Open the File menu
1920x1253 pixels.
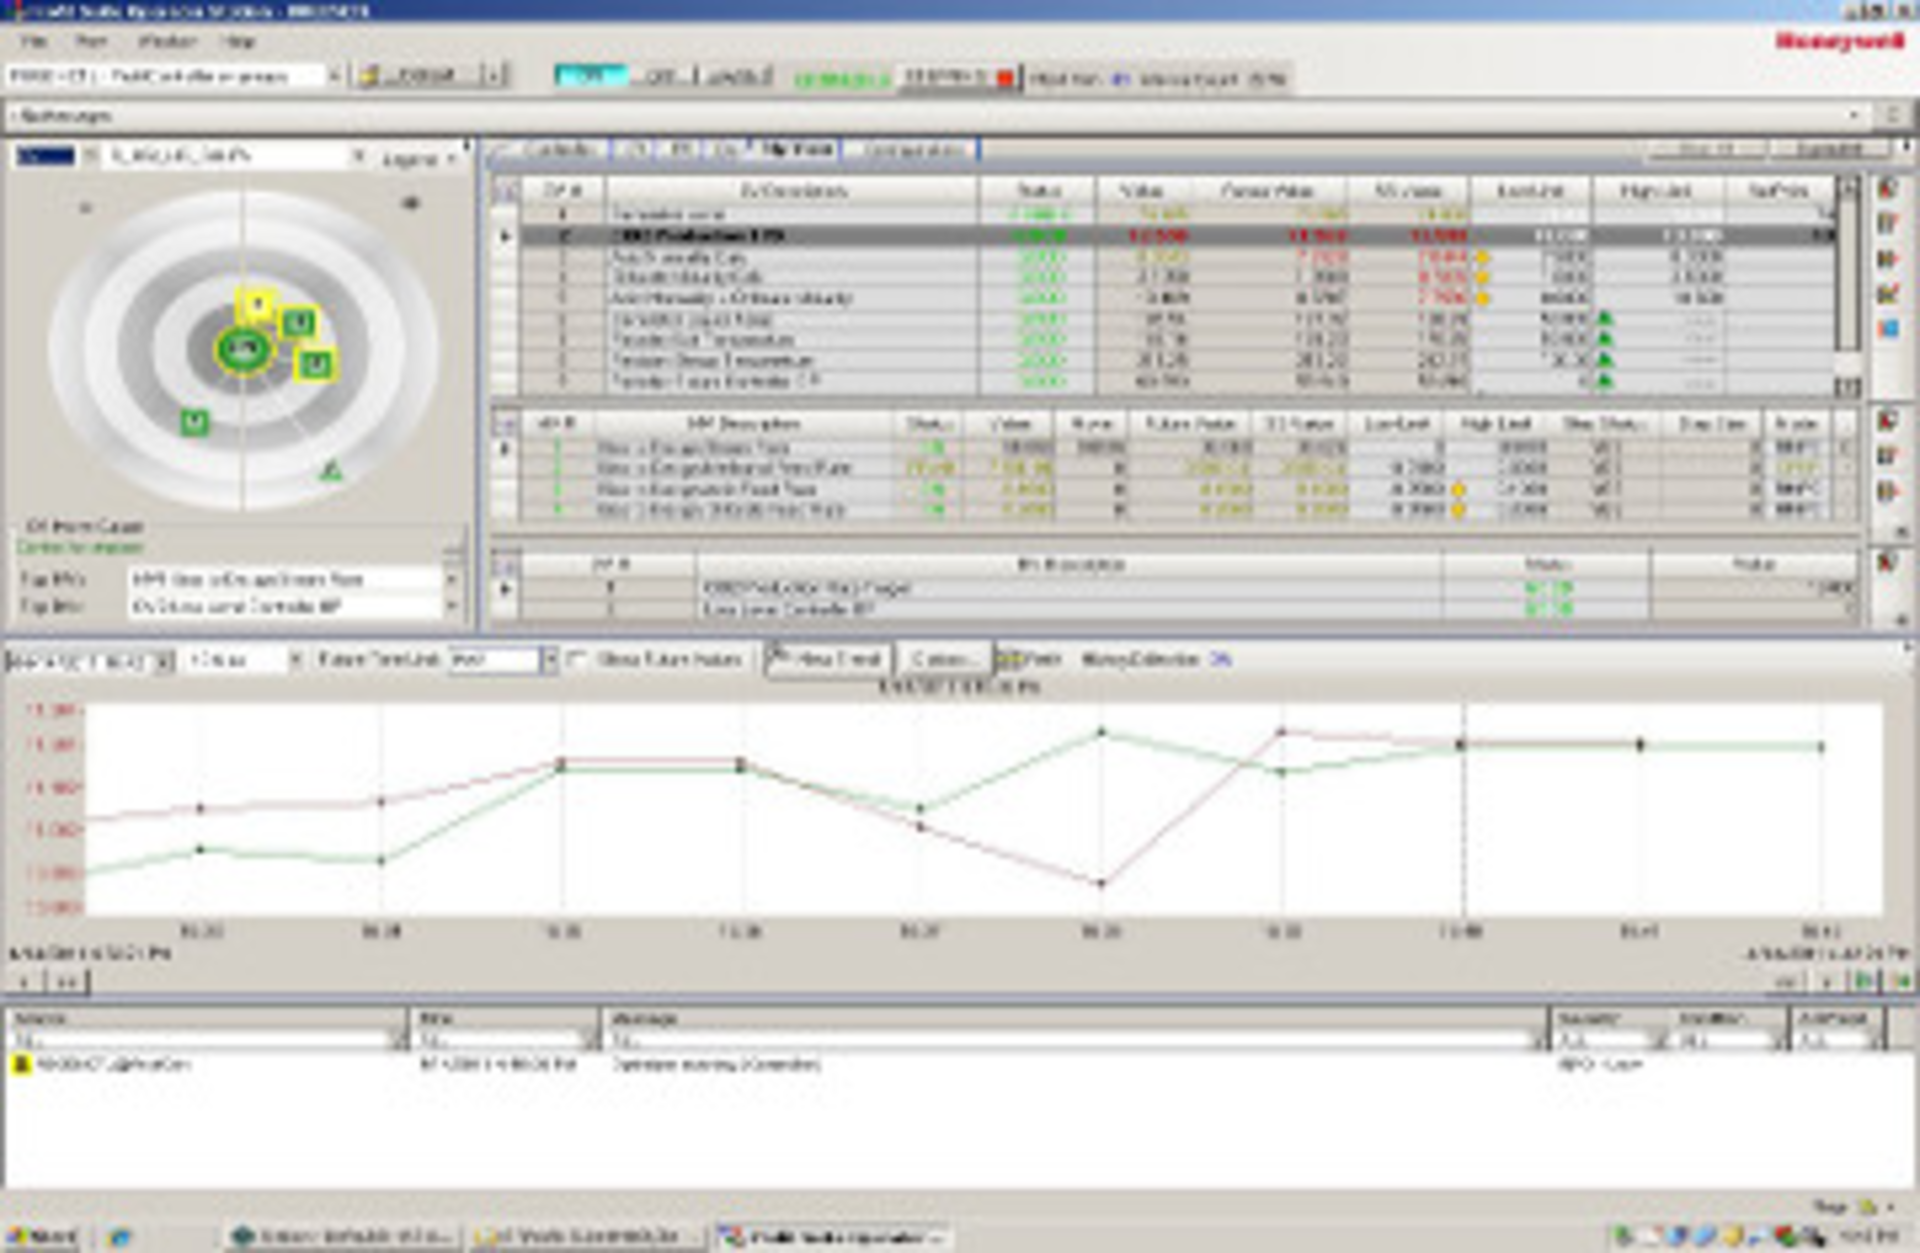(x=34, y=41)
